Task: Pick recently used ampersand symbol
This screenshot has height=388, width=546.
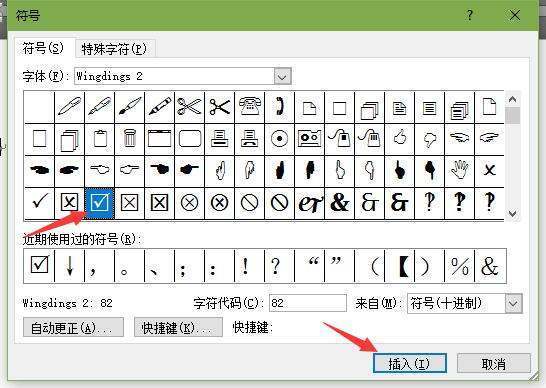Action: pos(490,265)
